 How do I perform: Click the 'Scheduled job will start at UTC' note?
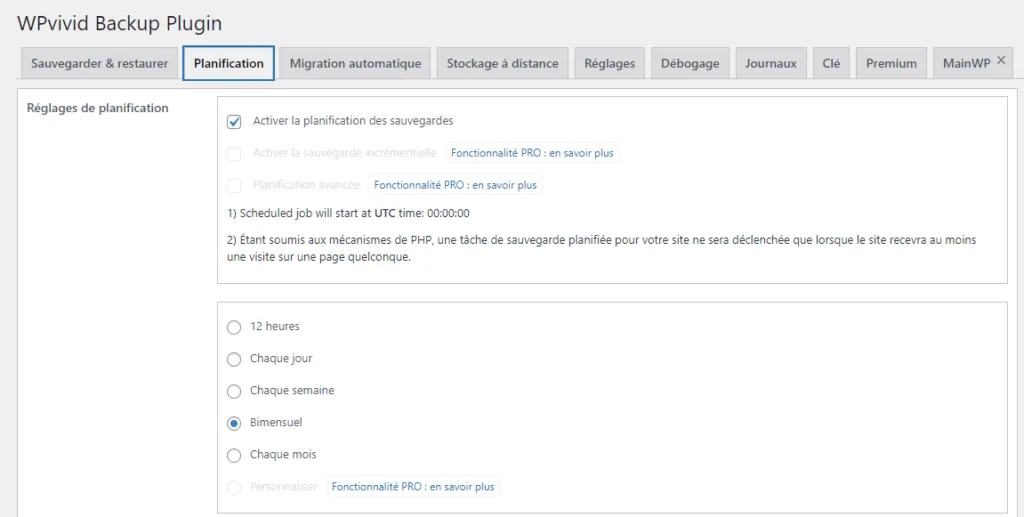[348, 213]
